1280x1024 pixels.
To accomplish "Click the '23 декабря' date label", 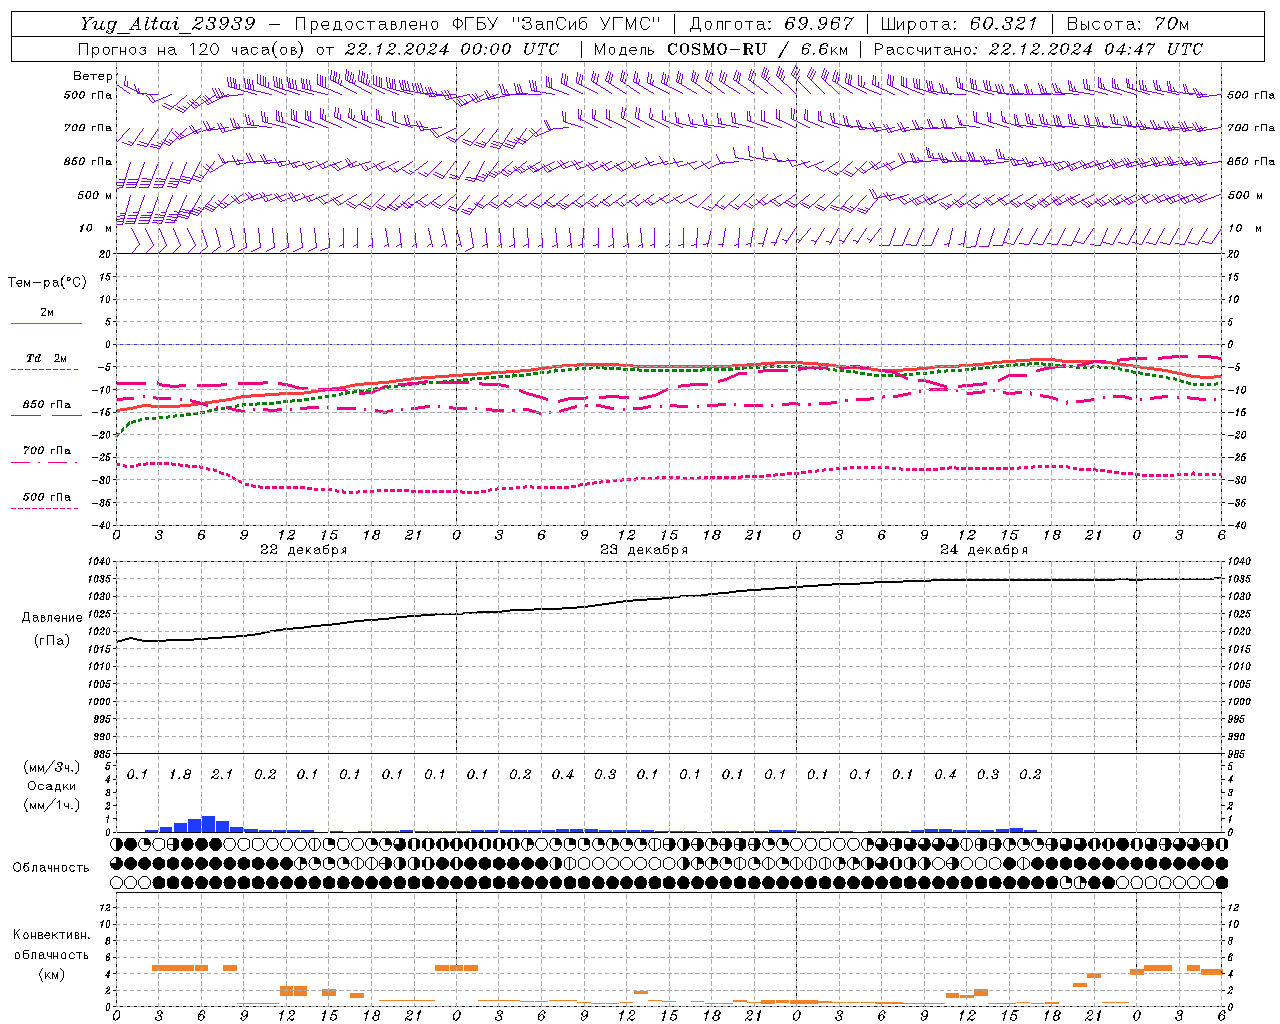I will (x=644, y=550).
